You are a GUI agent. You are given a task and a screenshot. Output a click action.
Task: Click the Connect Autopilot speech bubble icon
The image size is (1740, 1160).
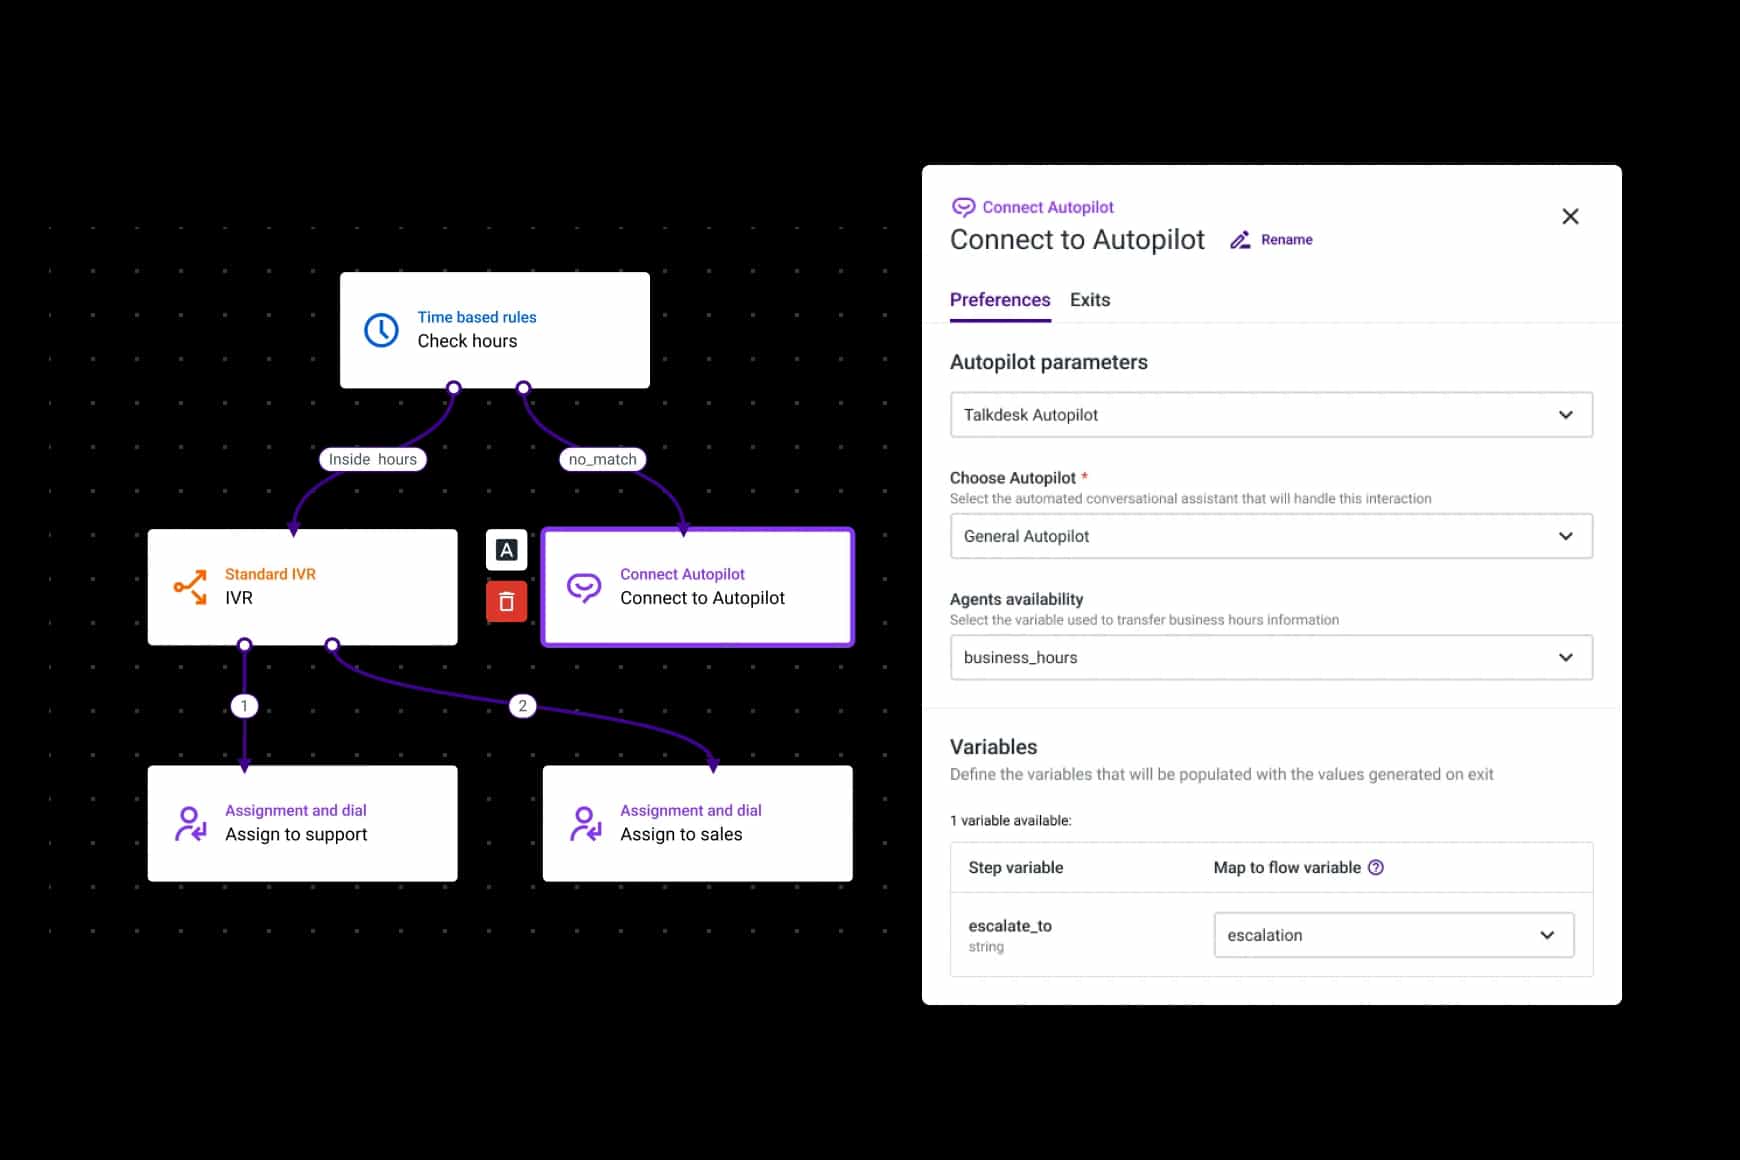583,587
